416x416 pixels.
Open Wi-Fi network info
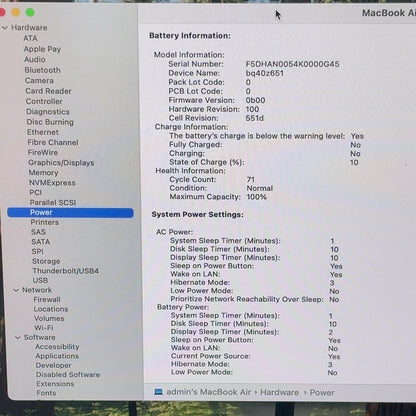[44, 328]
